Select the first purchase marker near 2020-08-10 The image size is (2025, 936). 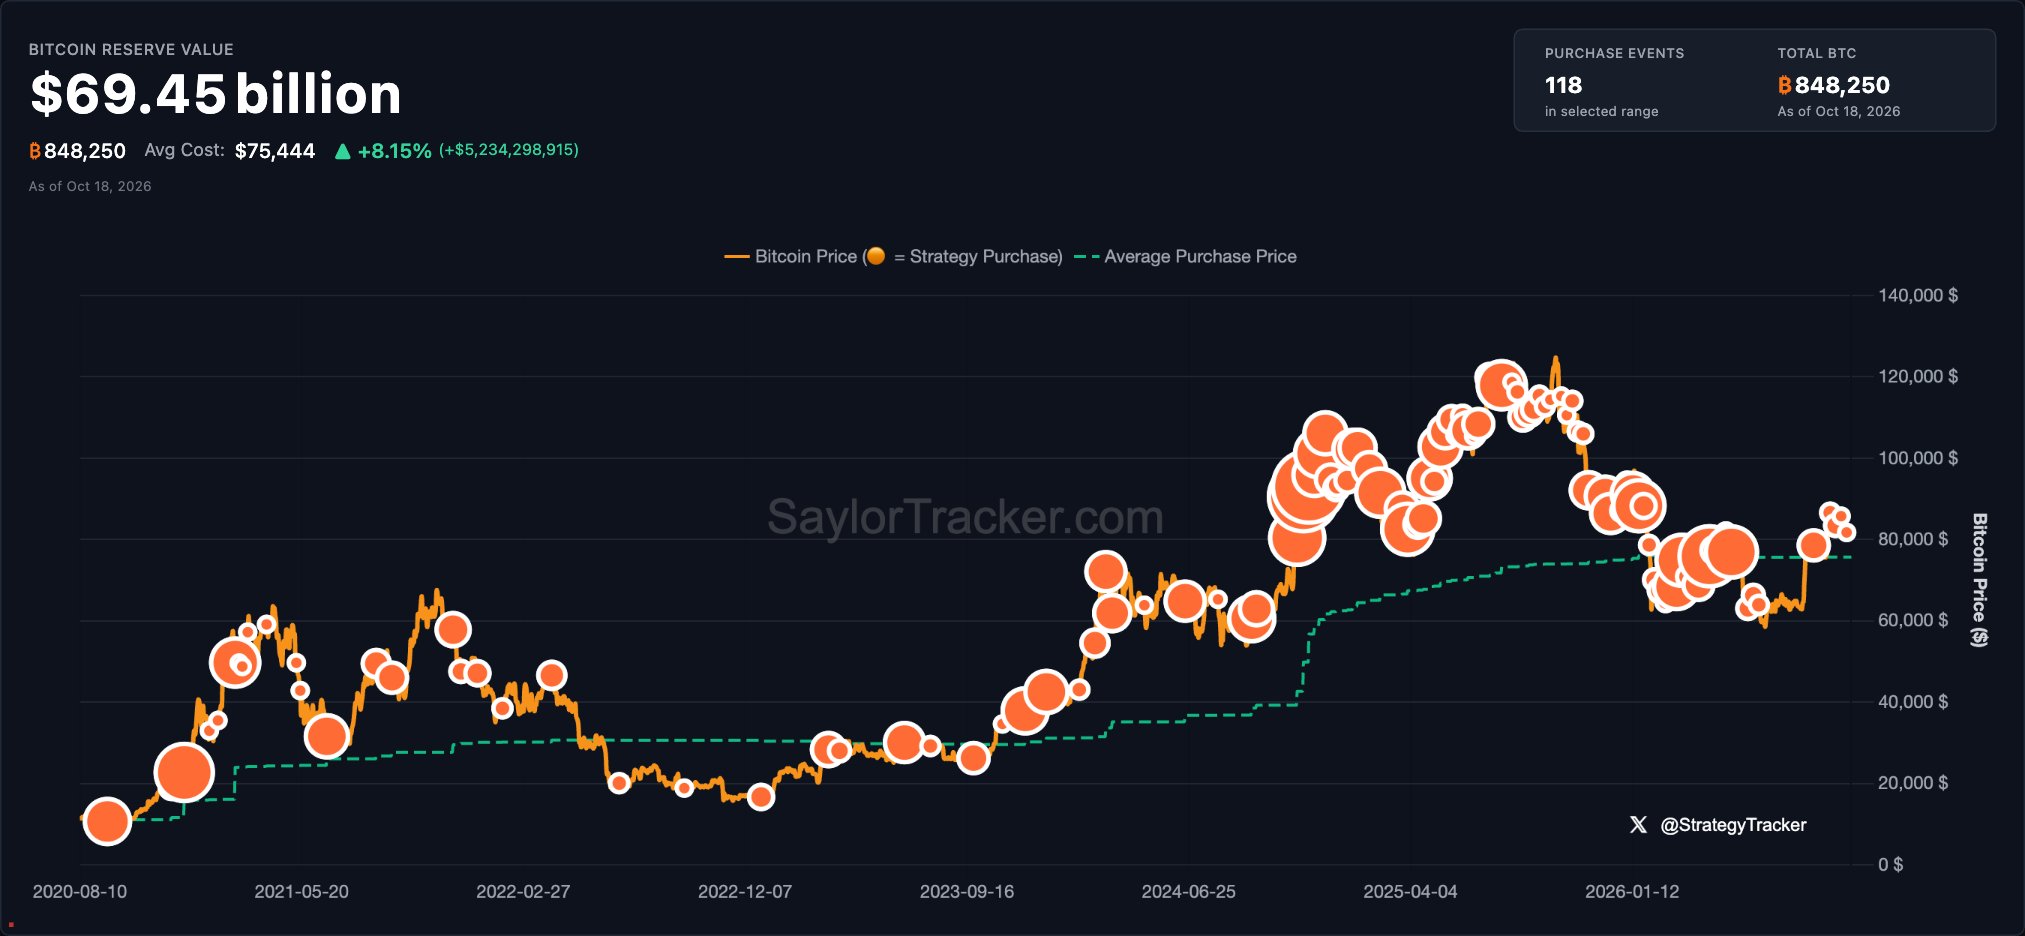107,821
